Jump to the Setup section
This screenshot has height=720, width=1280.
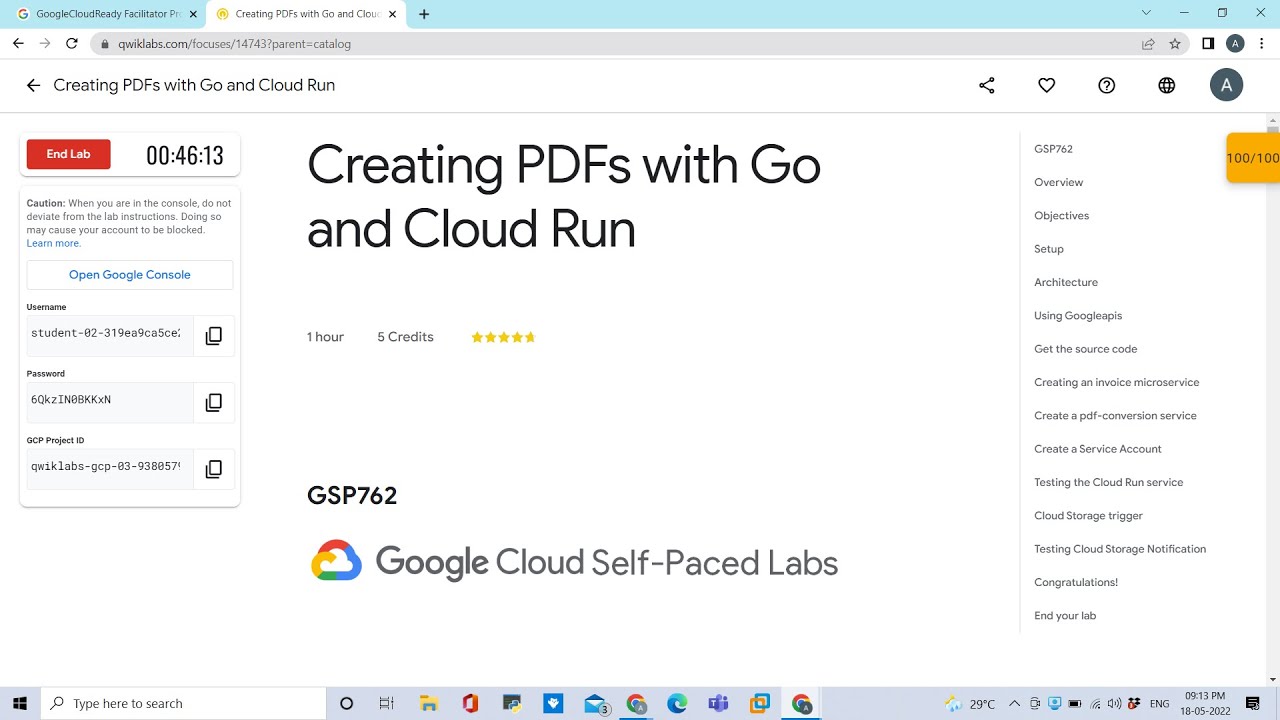[1049, 249]
